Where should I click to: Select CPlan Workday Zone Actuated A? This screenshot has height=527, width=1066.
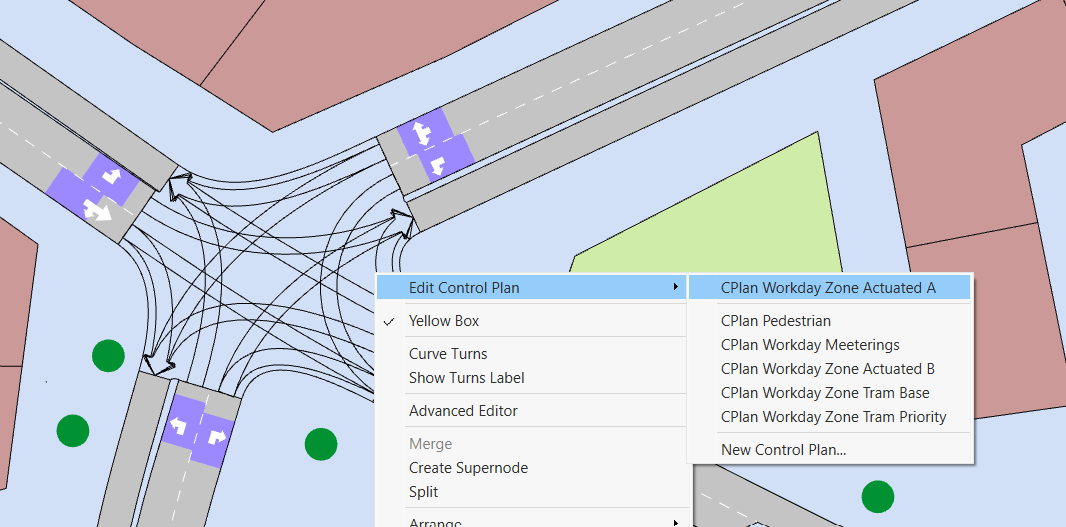829,288
